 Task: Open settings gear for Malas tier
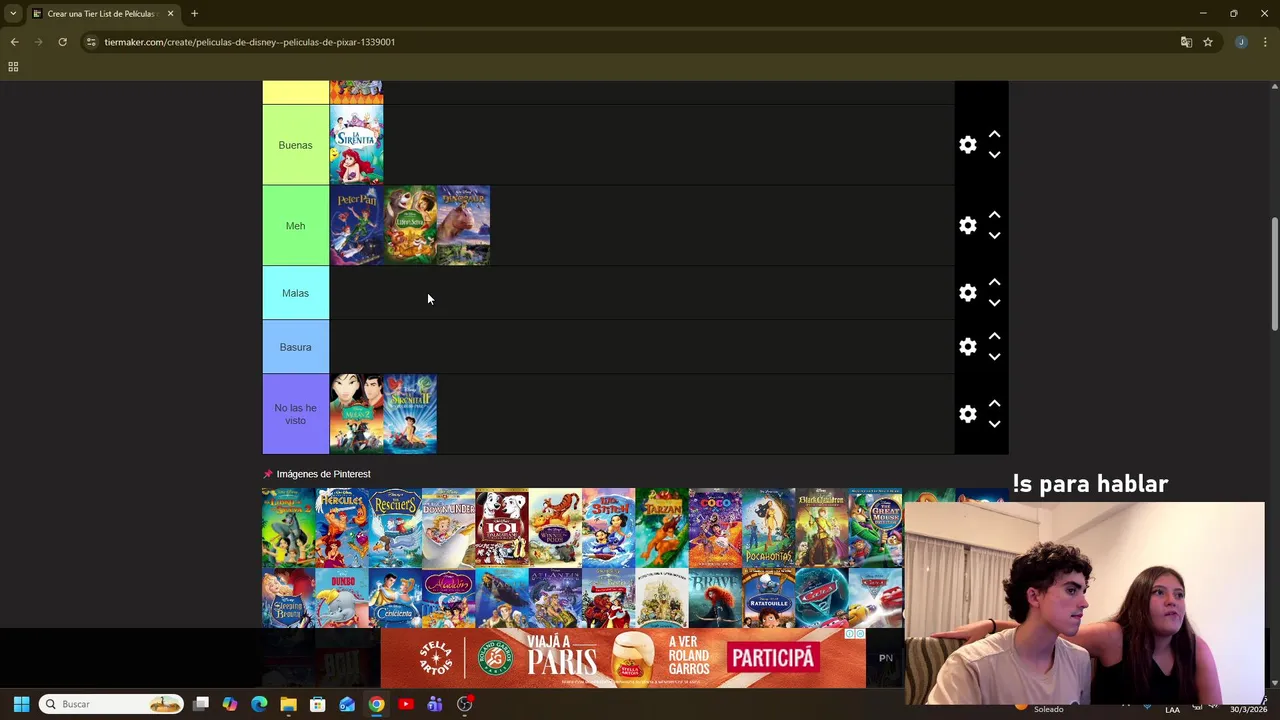(x=967, y=293)
